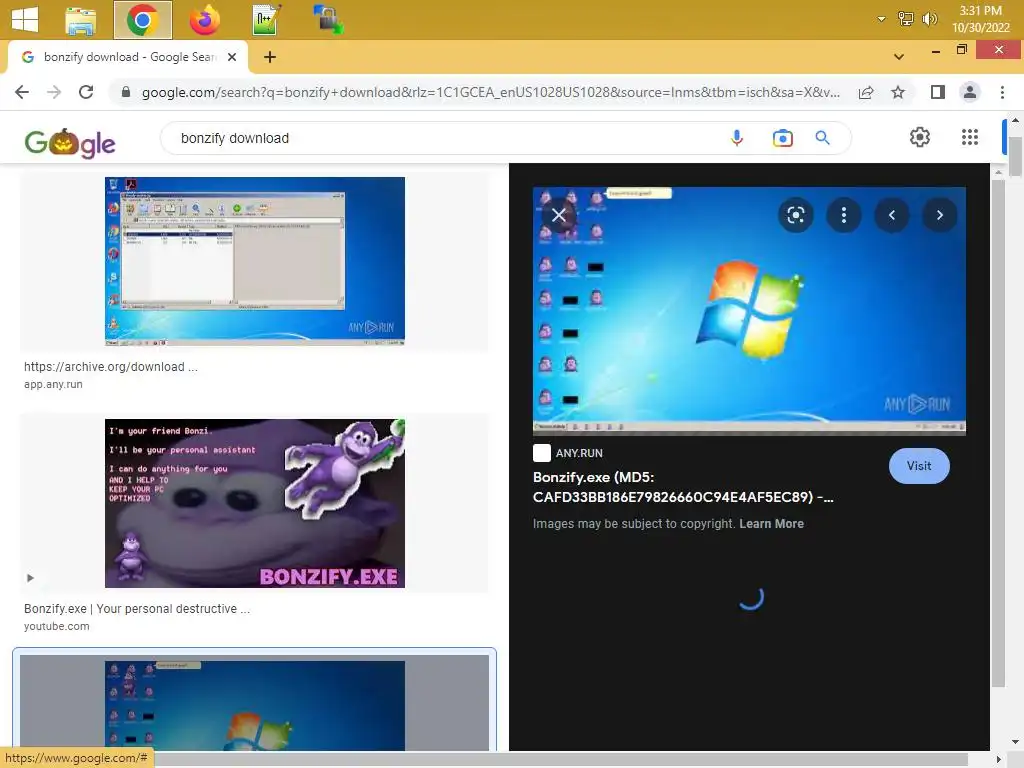Viewport: 1024px width, 768px height.
Task: Submit search with the magnifier icon
Action: click(x=822, y=138)
